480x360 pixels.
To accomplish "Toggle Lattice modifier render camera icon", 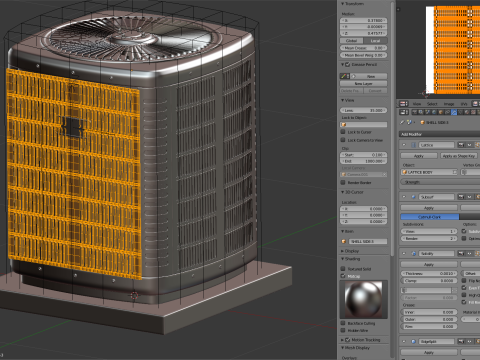I will (461, 145).
